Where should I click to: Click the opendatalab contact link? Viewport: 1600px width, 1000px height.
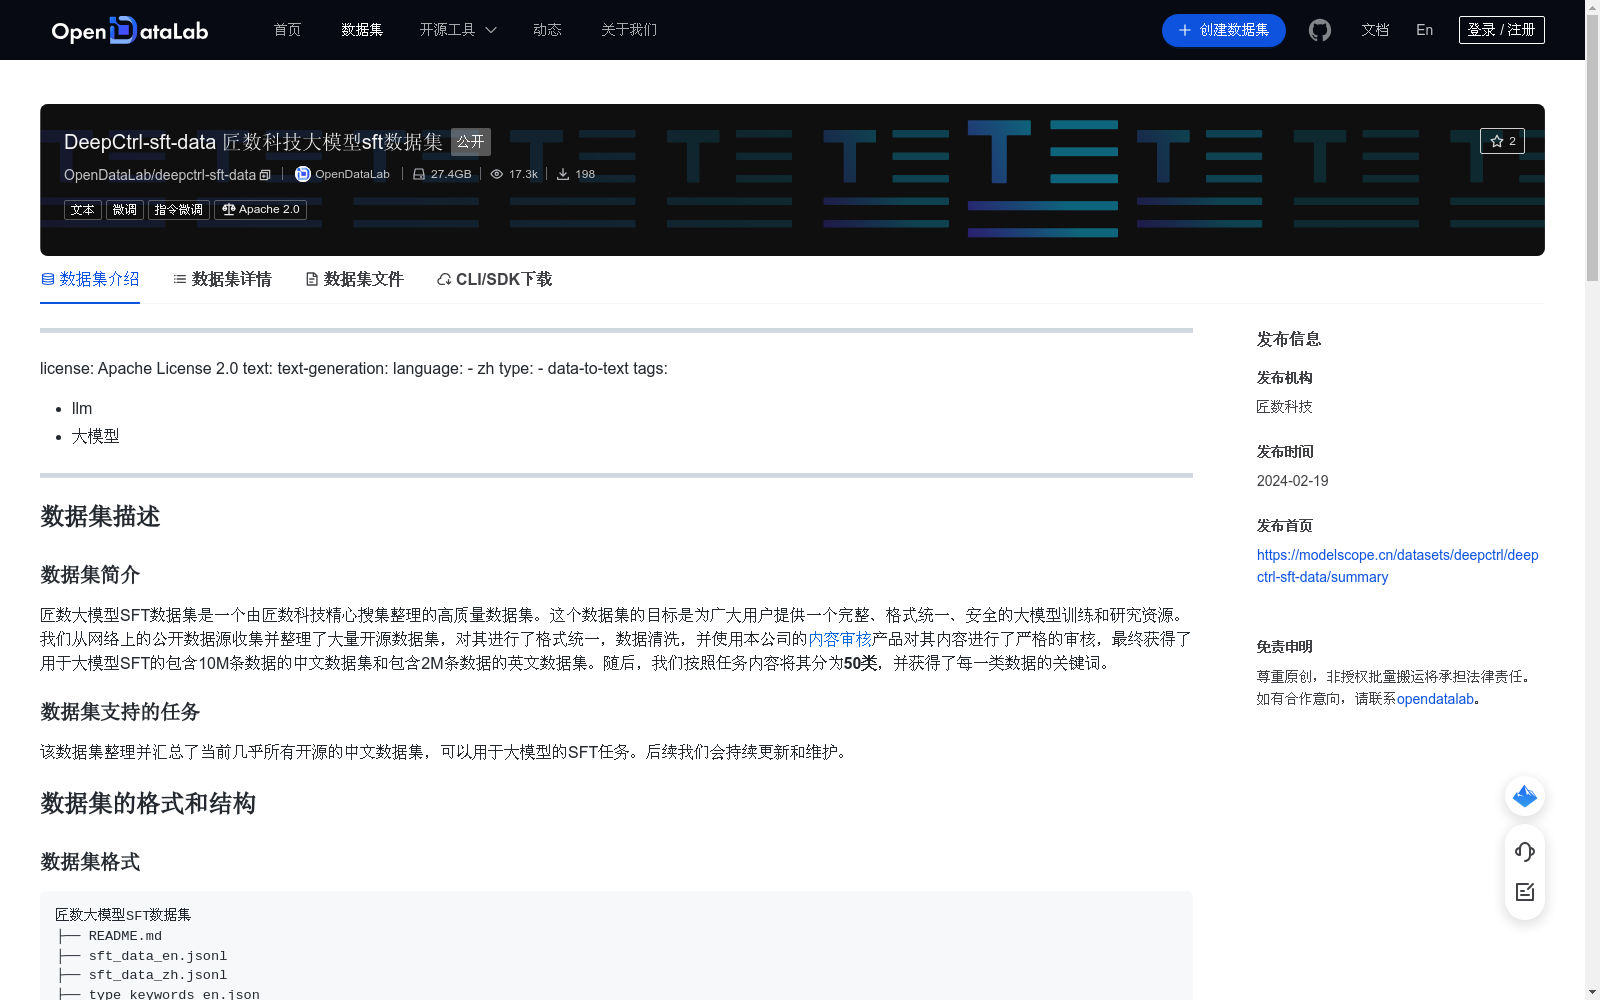point(1435,699)
